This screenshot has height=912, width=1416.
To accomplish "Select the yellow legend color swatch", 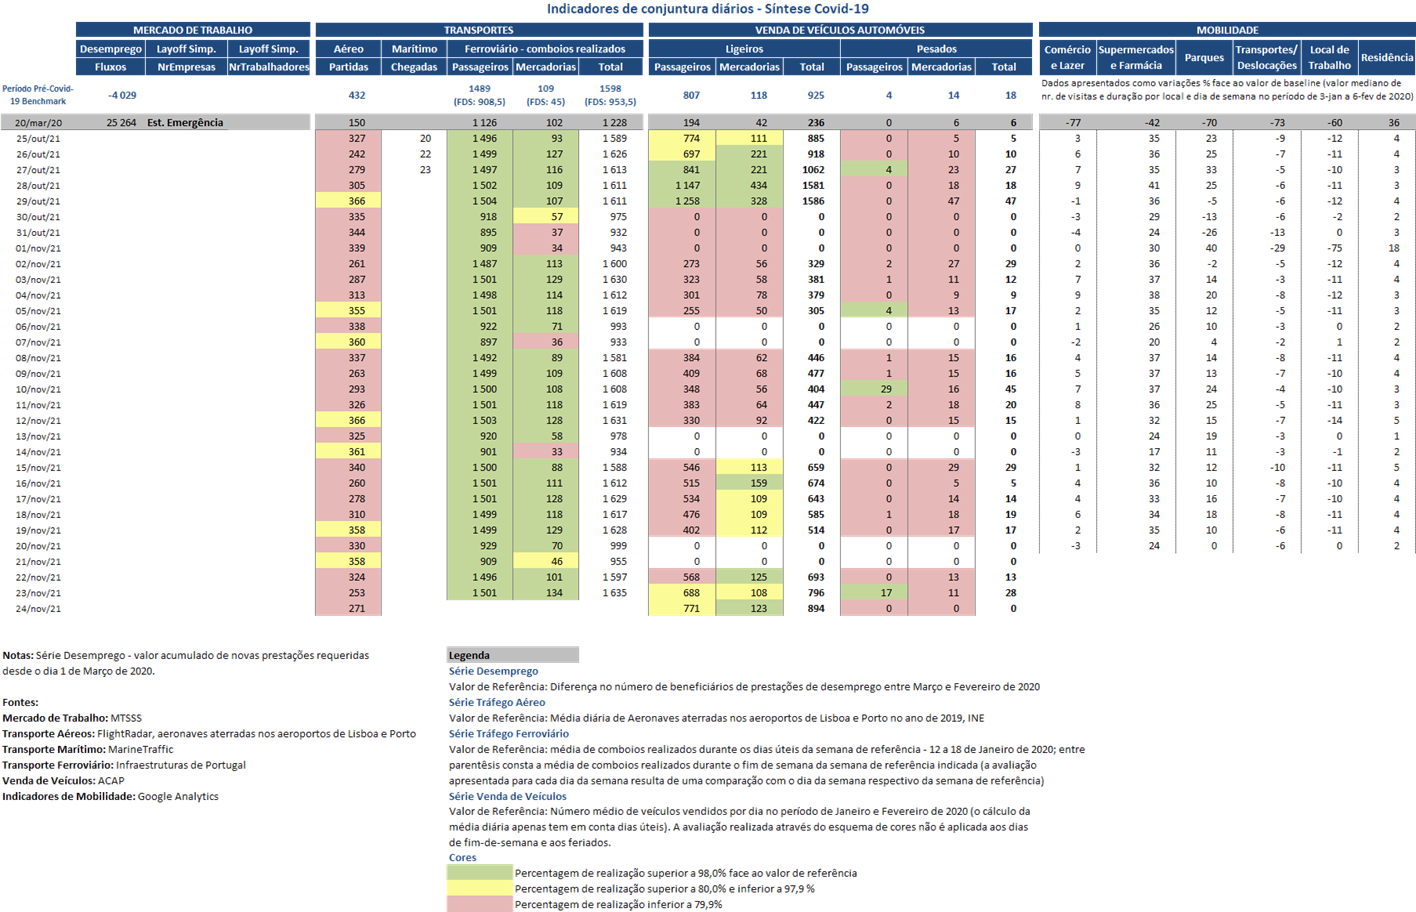I will (479, 888).
